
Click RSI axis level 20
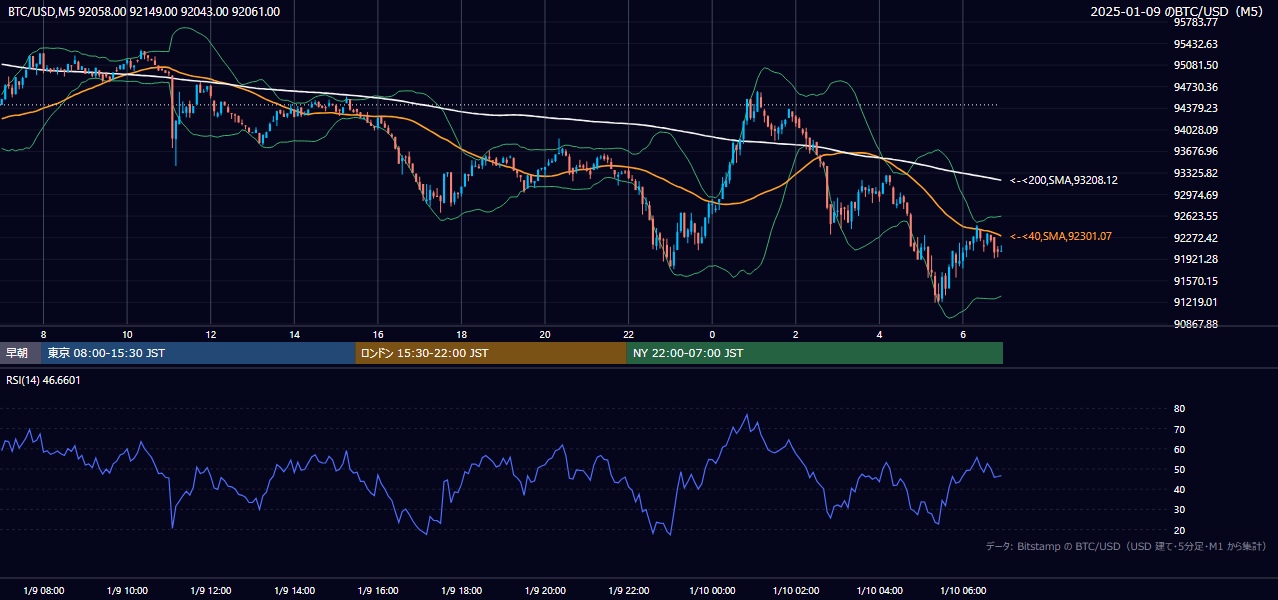1179,530
